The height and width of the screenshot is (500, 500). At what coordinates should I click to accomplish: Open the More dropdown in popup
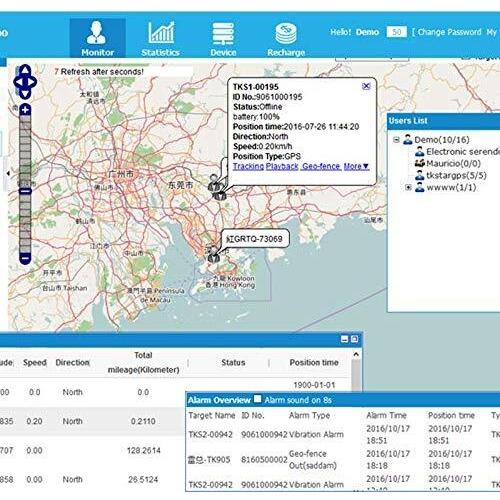(356, 166)
